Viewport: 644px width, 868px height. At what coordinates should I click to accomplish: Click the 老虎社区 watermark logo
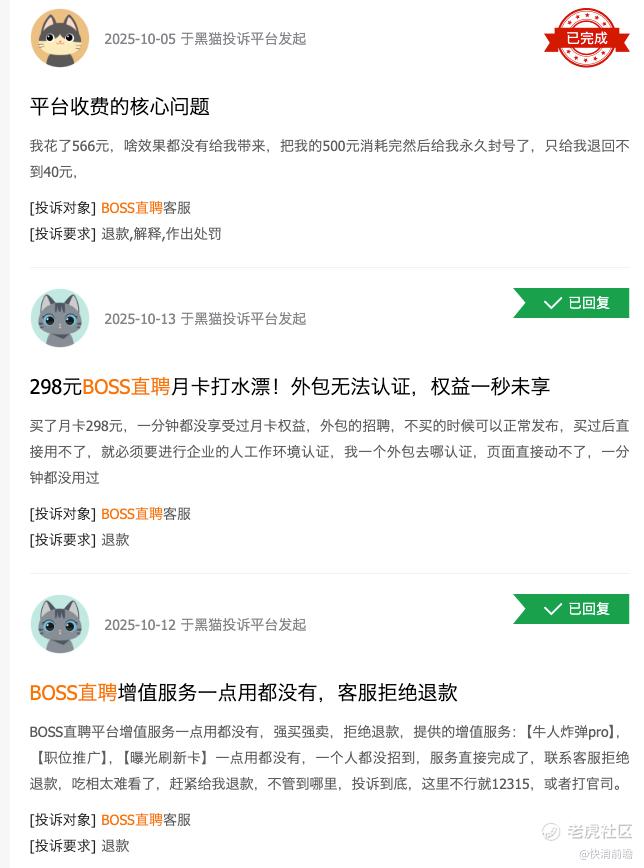click(x=587, y=831)
